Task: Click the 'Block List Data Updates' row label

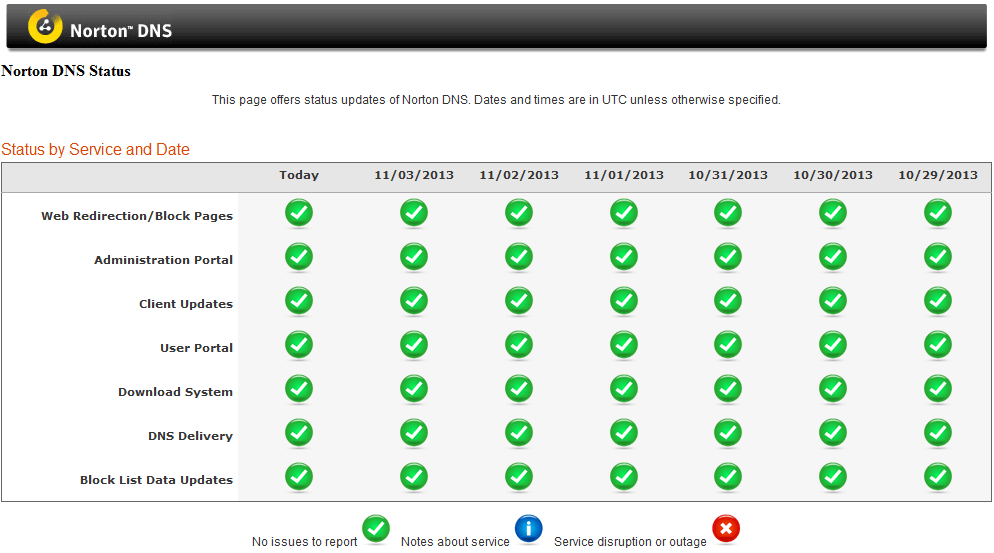Action: click(156, 480)
